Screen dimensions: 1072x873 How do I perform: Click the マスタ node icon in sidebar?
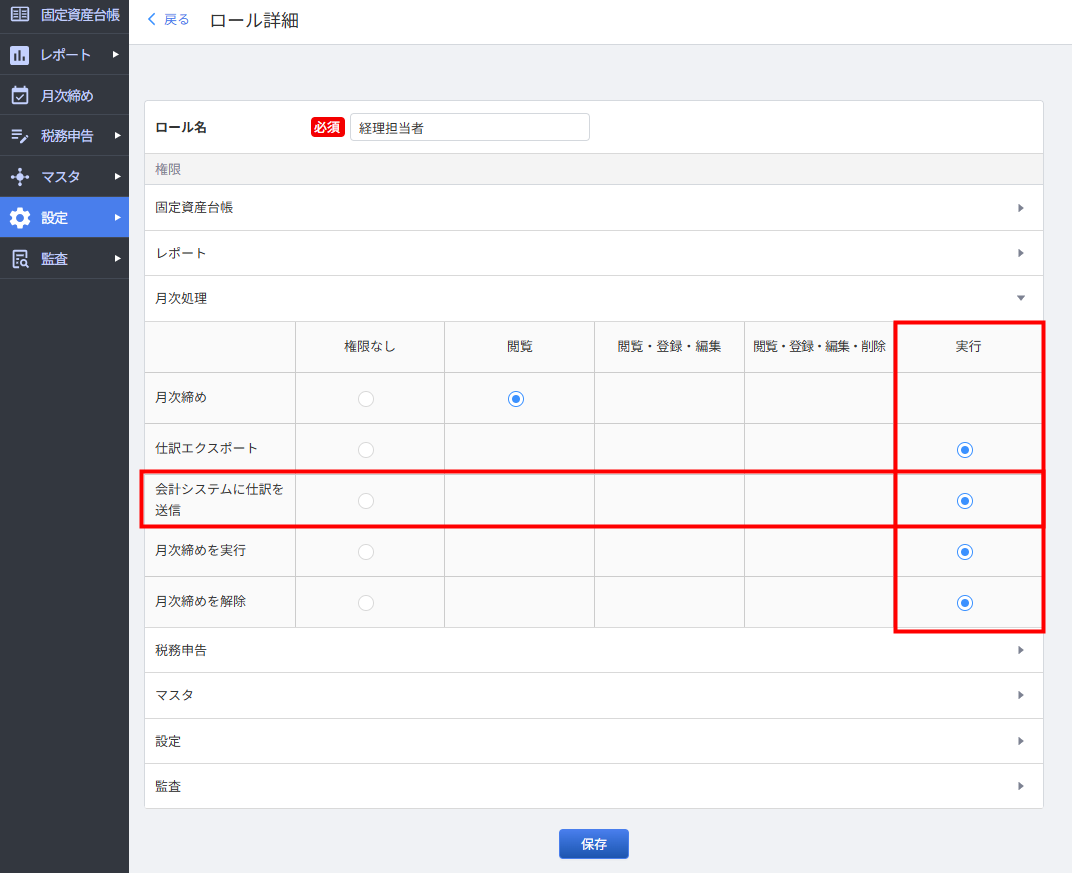pyautogui.click(x=20, y=177)
